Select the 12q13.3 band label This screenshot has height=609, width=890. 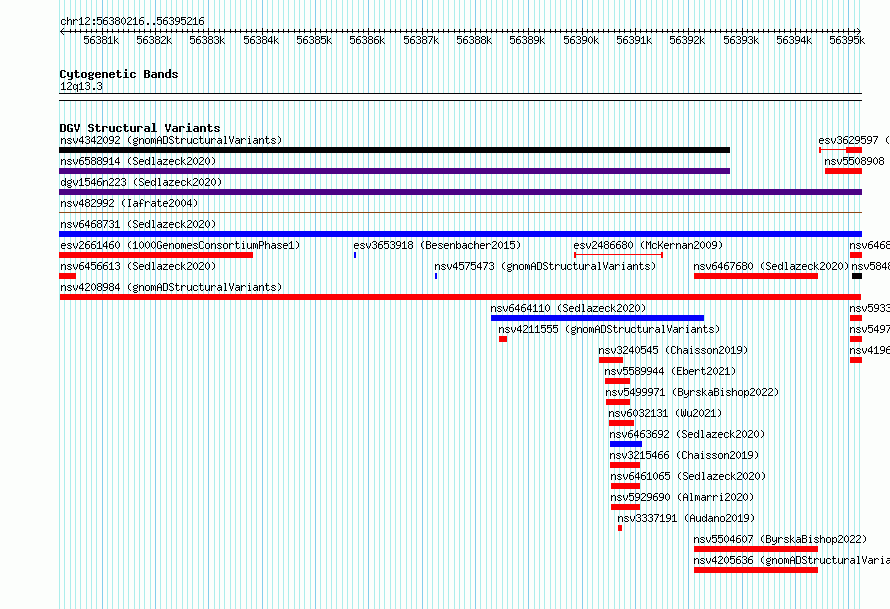point(81,86)
